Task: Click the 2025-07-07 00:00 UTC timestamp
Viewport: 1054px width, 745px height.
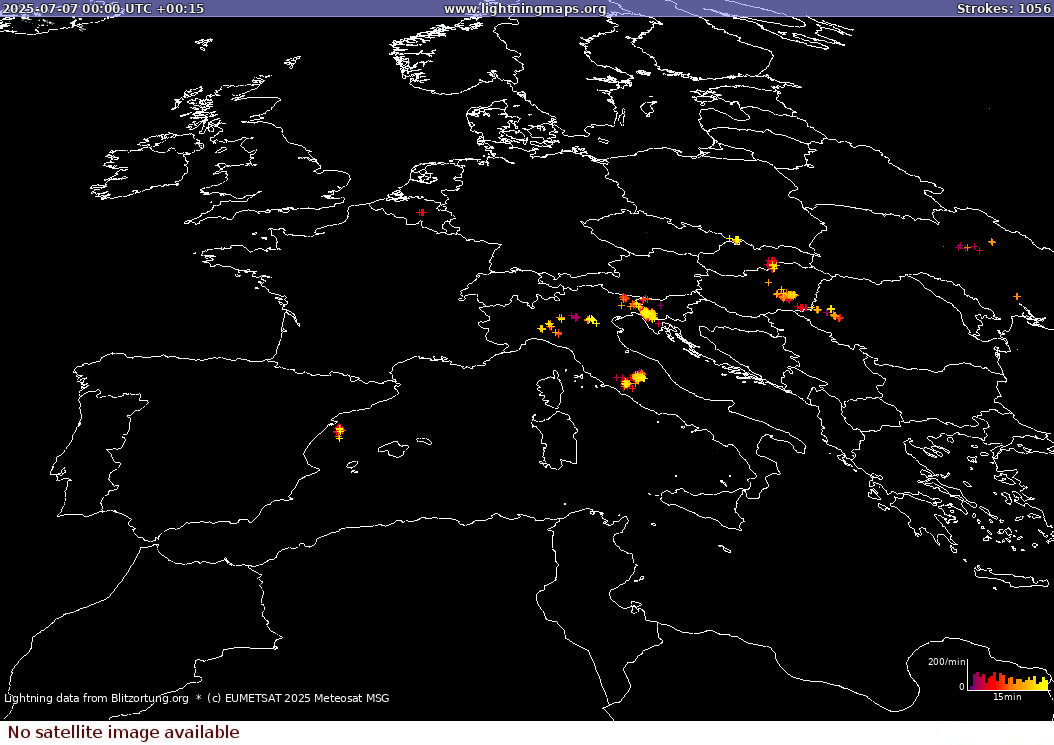Action: [x=102, y=8]
